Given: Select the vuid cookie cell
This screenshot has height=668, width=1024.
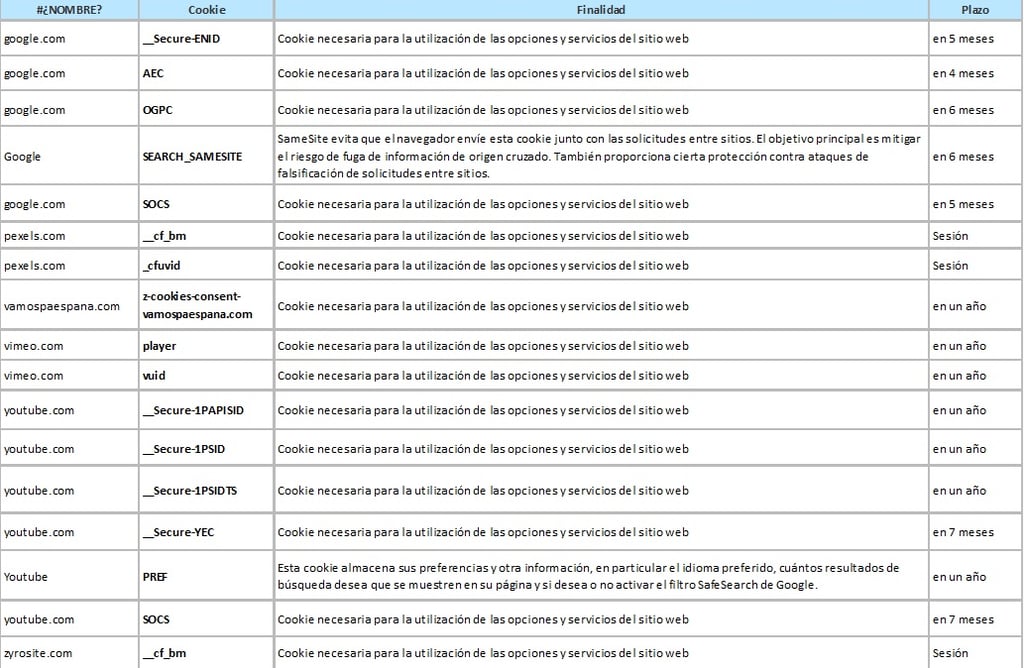Looking at the screenshot, I should (x=206, y=375).
